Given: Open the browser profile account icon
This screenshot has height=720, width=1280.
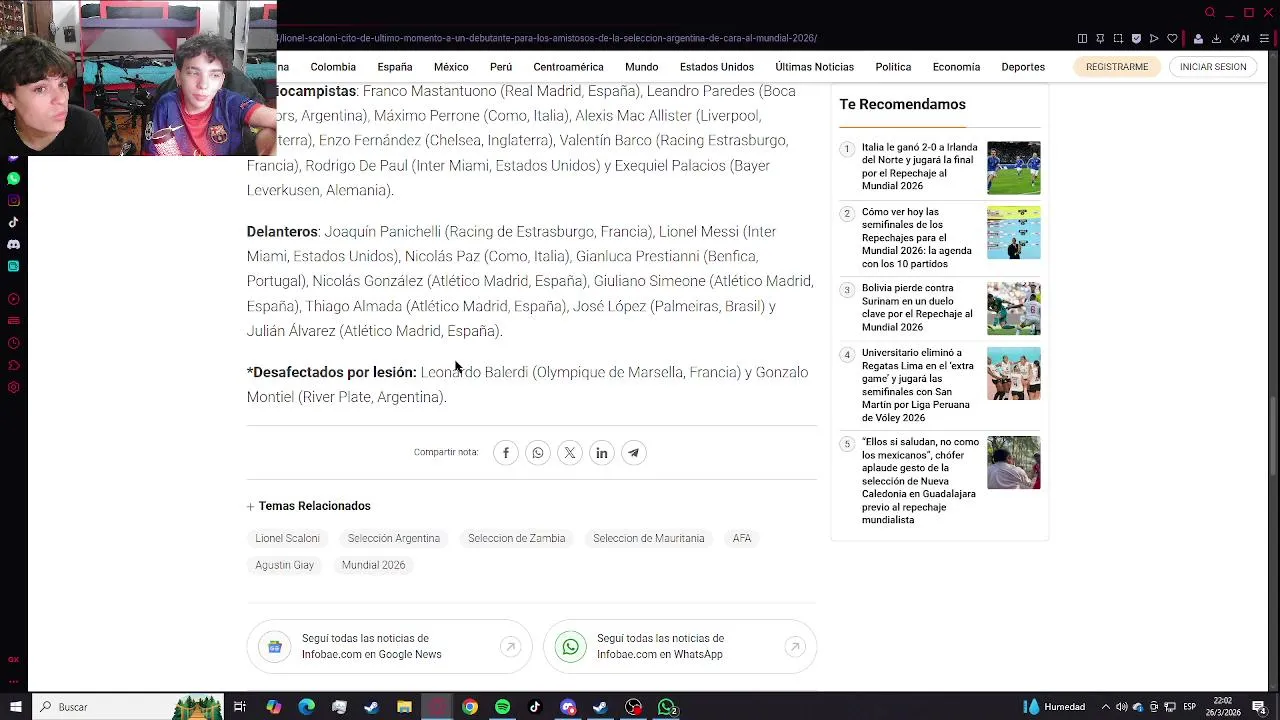Looking at the screenshot, I should [1198, 39].
